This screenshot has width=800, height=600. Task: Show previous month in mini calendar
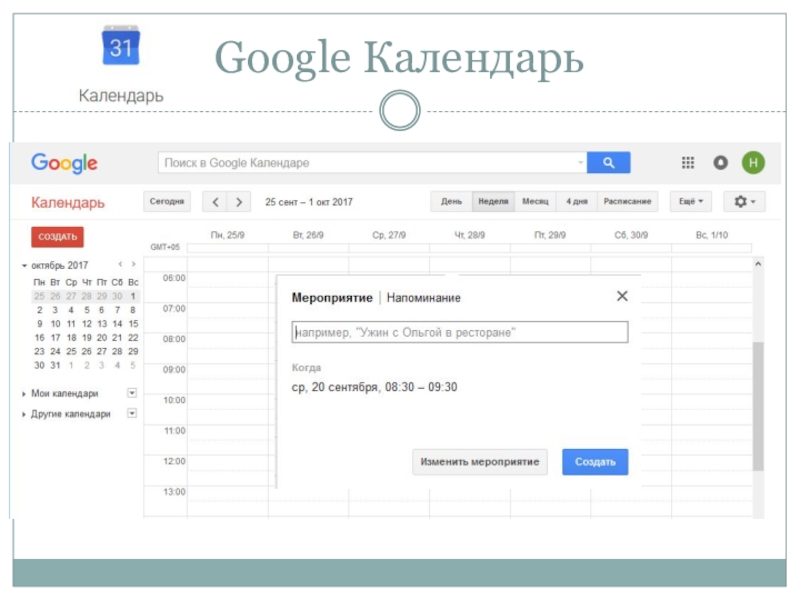[x=120, y=264]
